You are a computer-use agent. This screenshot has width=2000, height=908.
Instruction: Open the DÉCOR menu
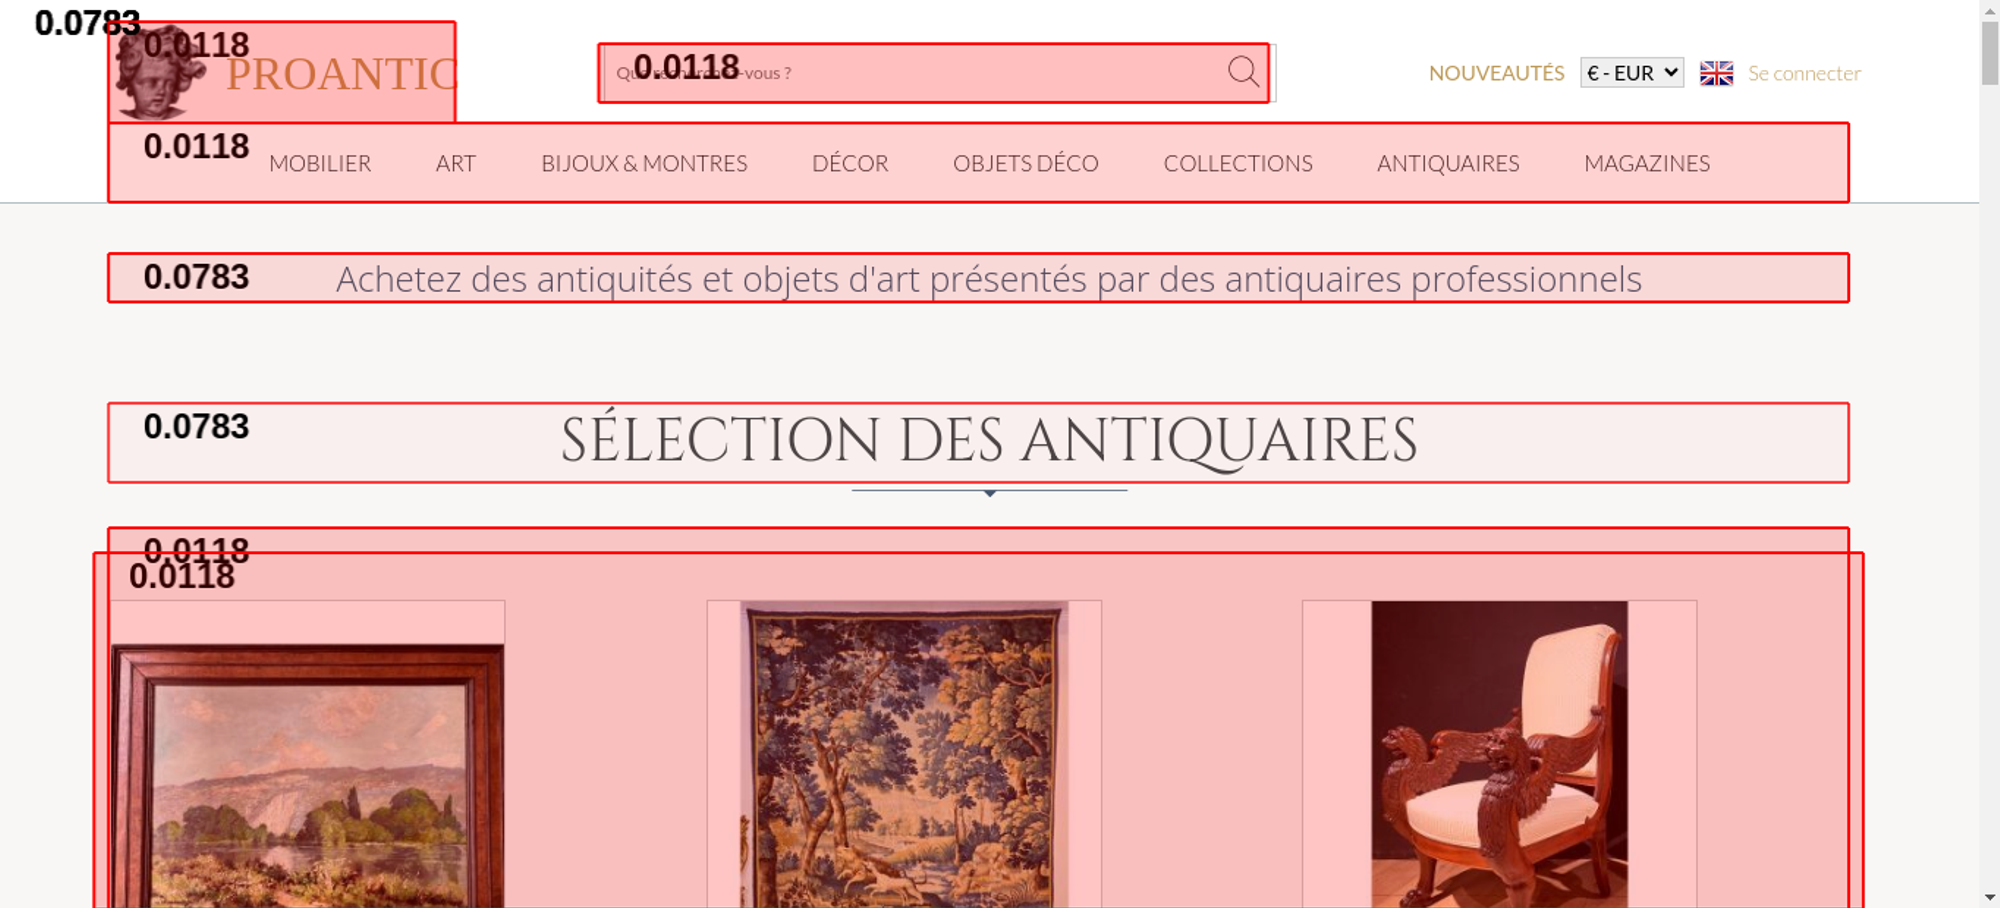coord(850,163)
